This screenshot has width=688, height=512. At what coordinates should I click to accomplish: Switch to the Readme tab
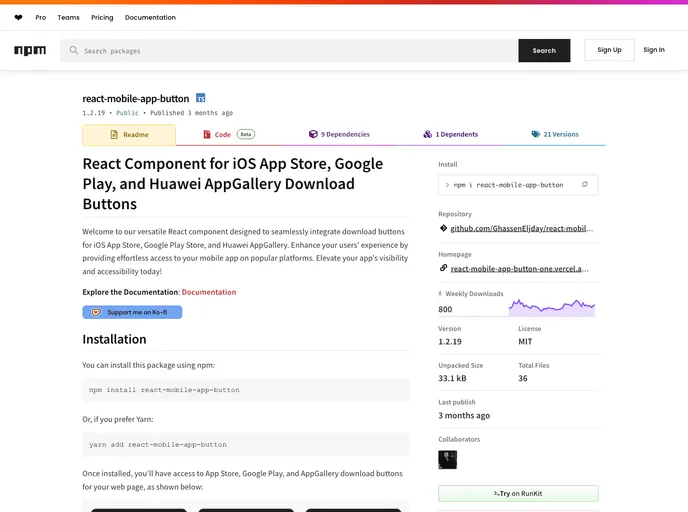tap(129, 135)
